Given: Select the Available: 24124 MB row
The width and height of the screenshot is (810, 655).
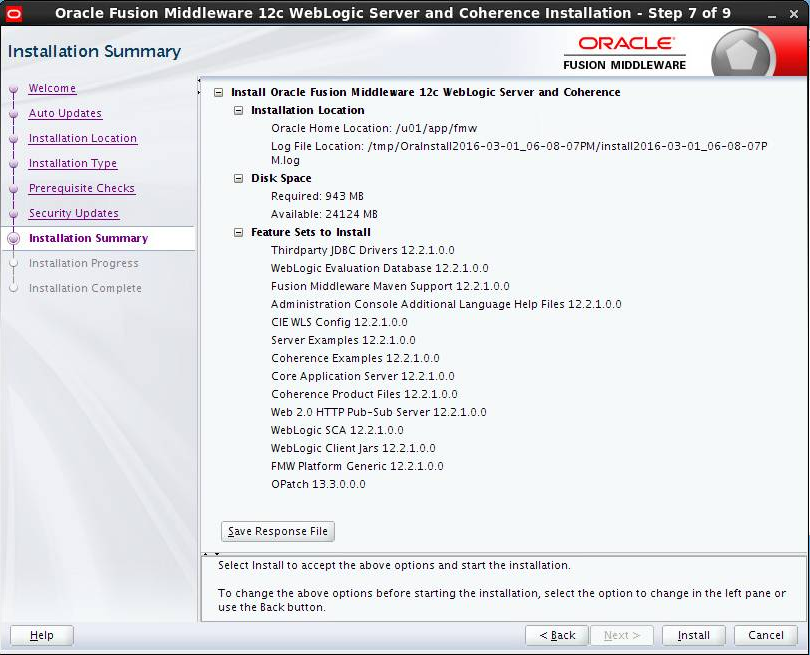Looking at the screenshot, I should (x=324, y=214).
